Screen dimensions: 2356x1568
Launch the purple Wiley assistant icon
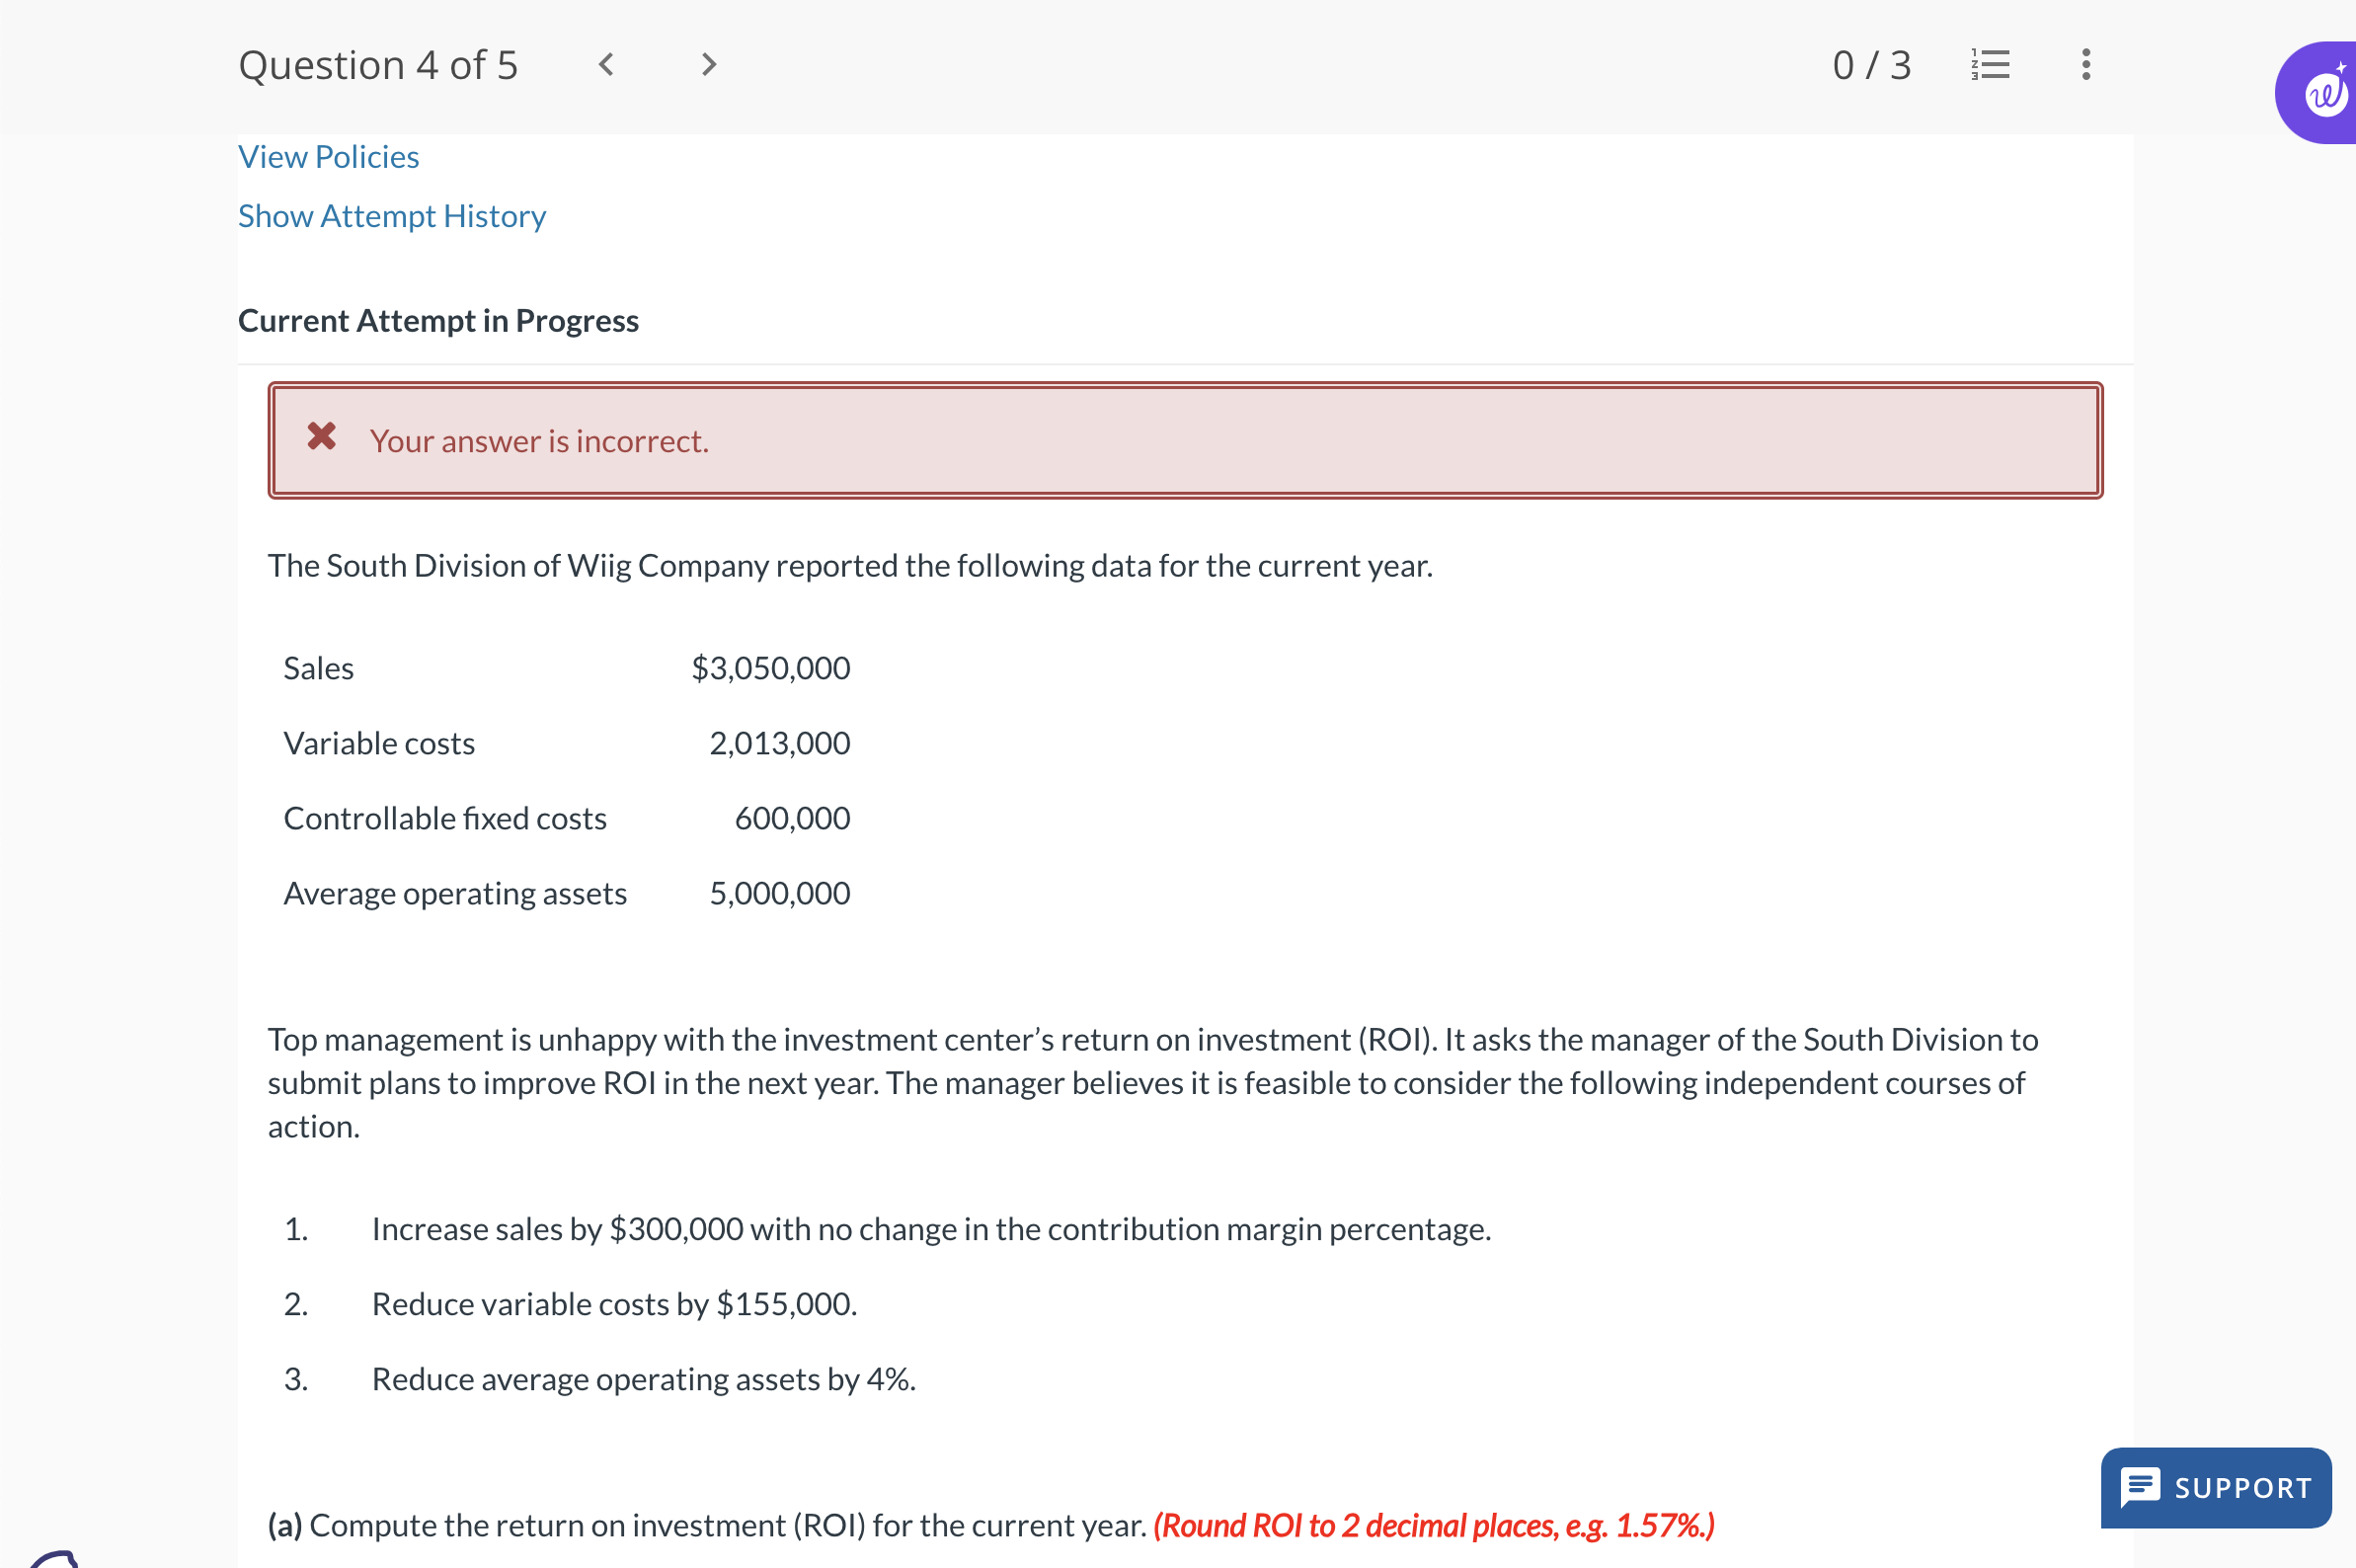[x=2324, y=93]
